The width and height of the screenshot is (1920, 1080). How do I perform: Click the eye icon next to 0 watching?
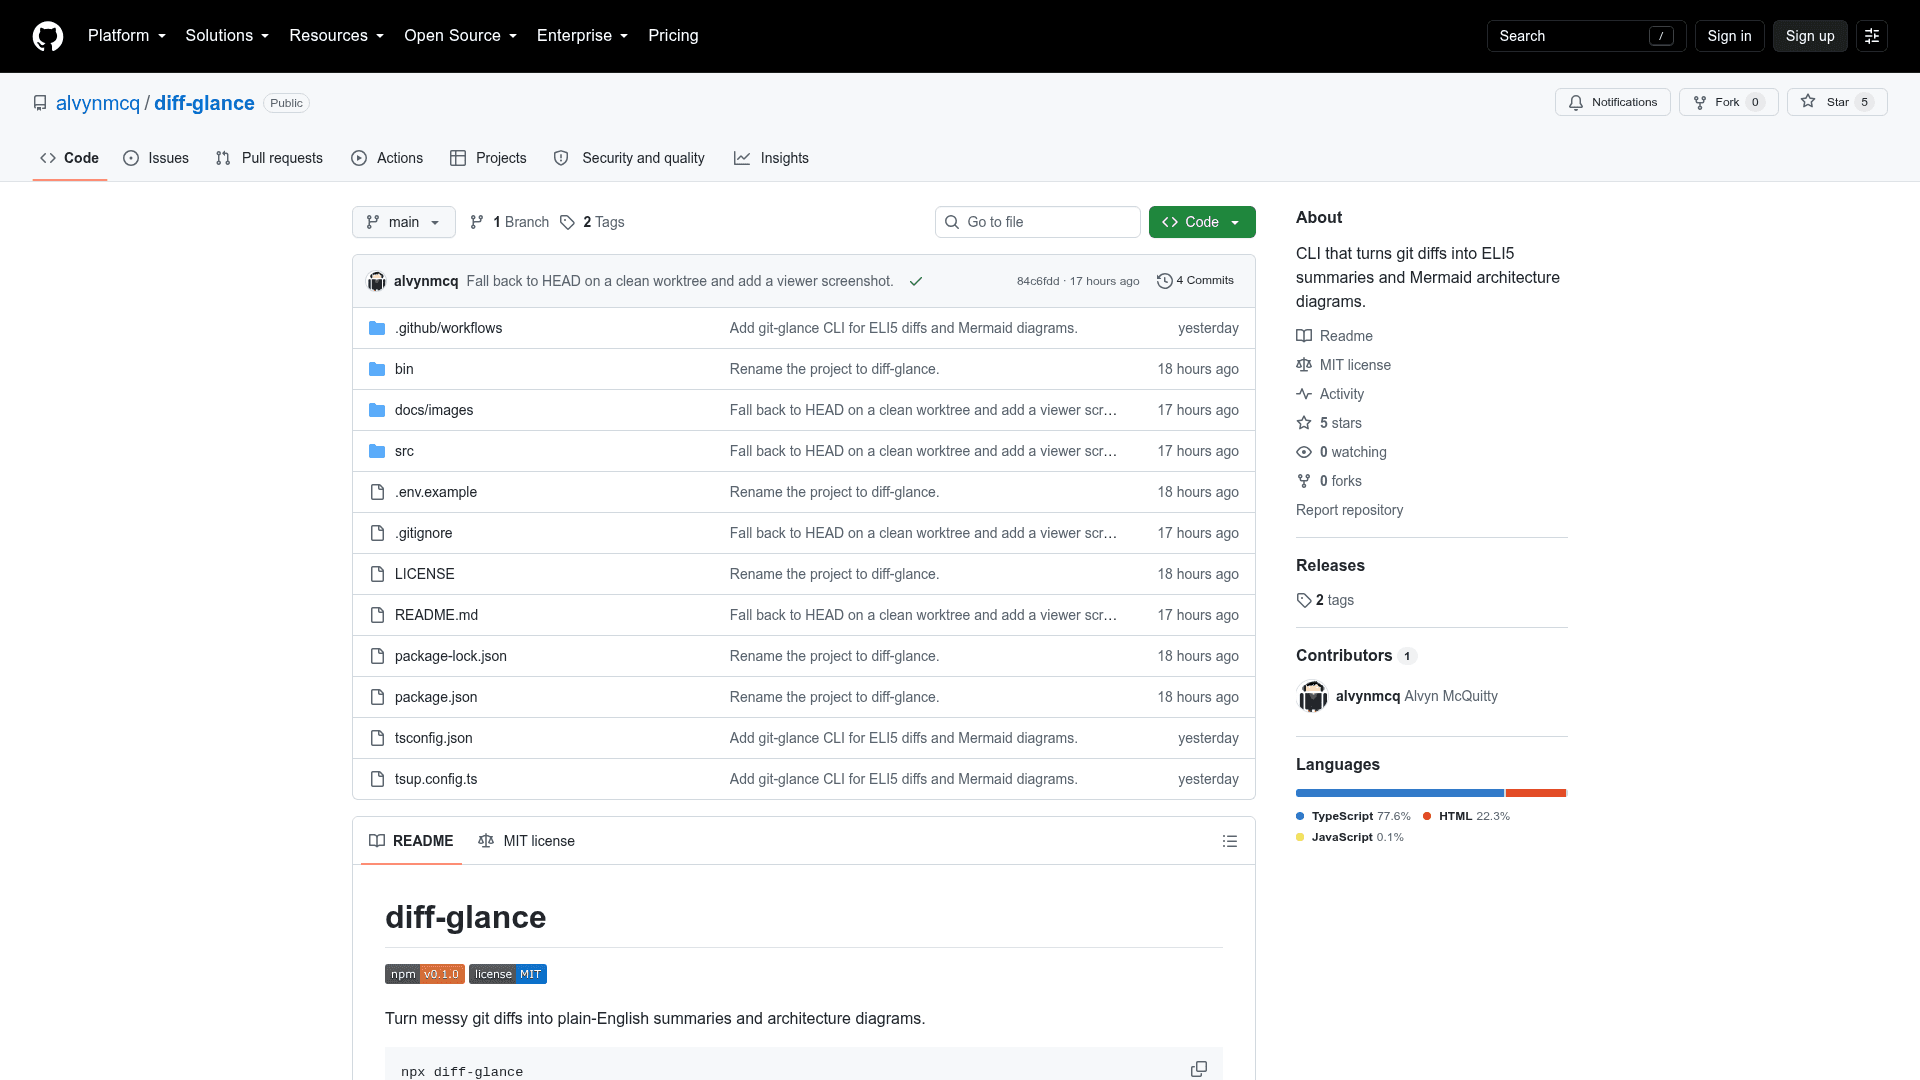click(1304, 452)
